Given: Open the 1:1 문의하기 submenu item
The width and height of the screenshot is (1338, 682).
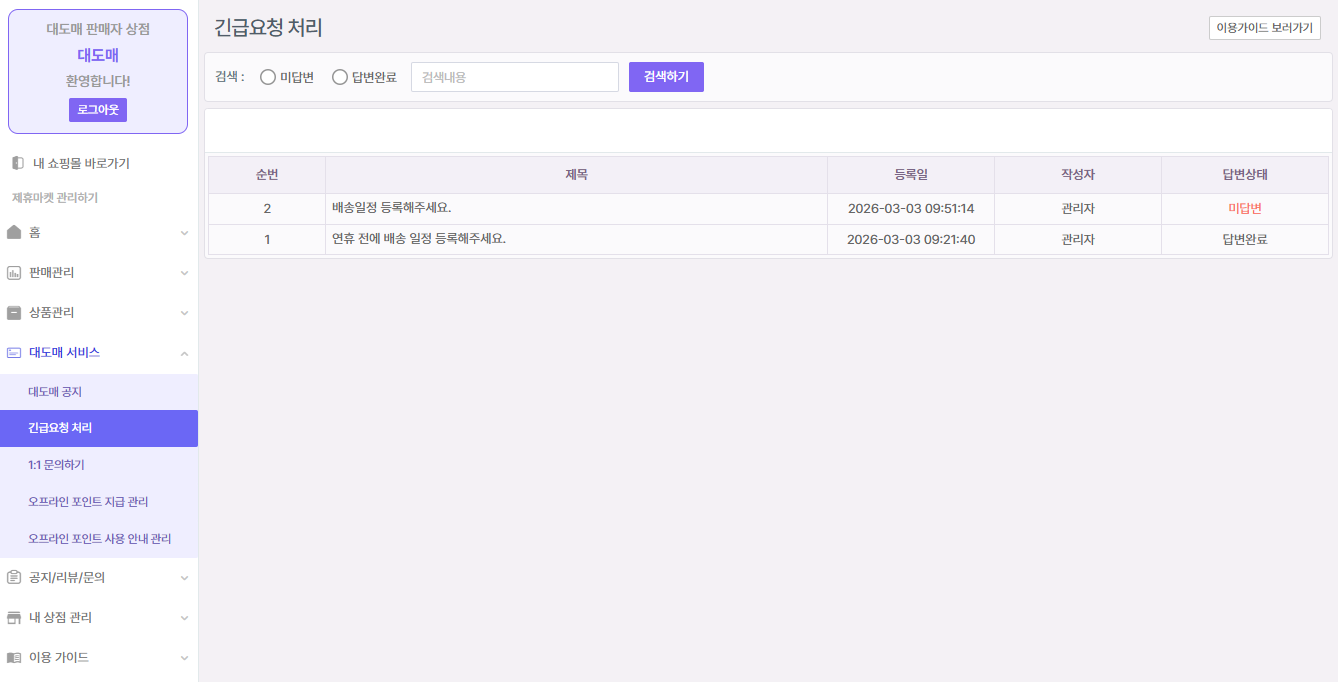Looking at the screenshot, I should pos(56,465).
